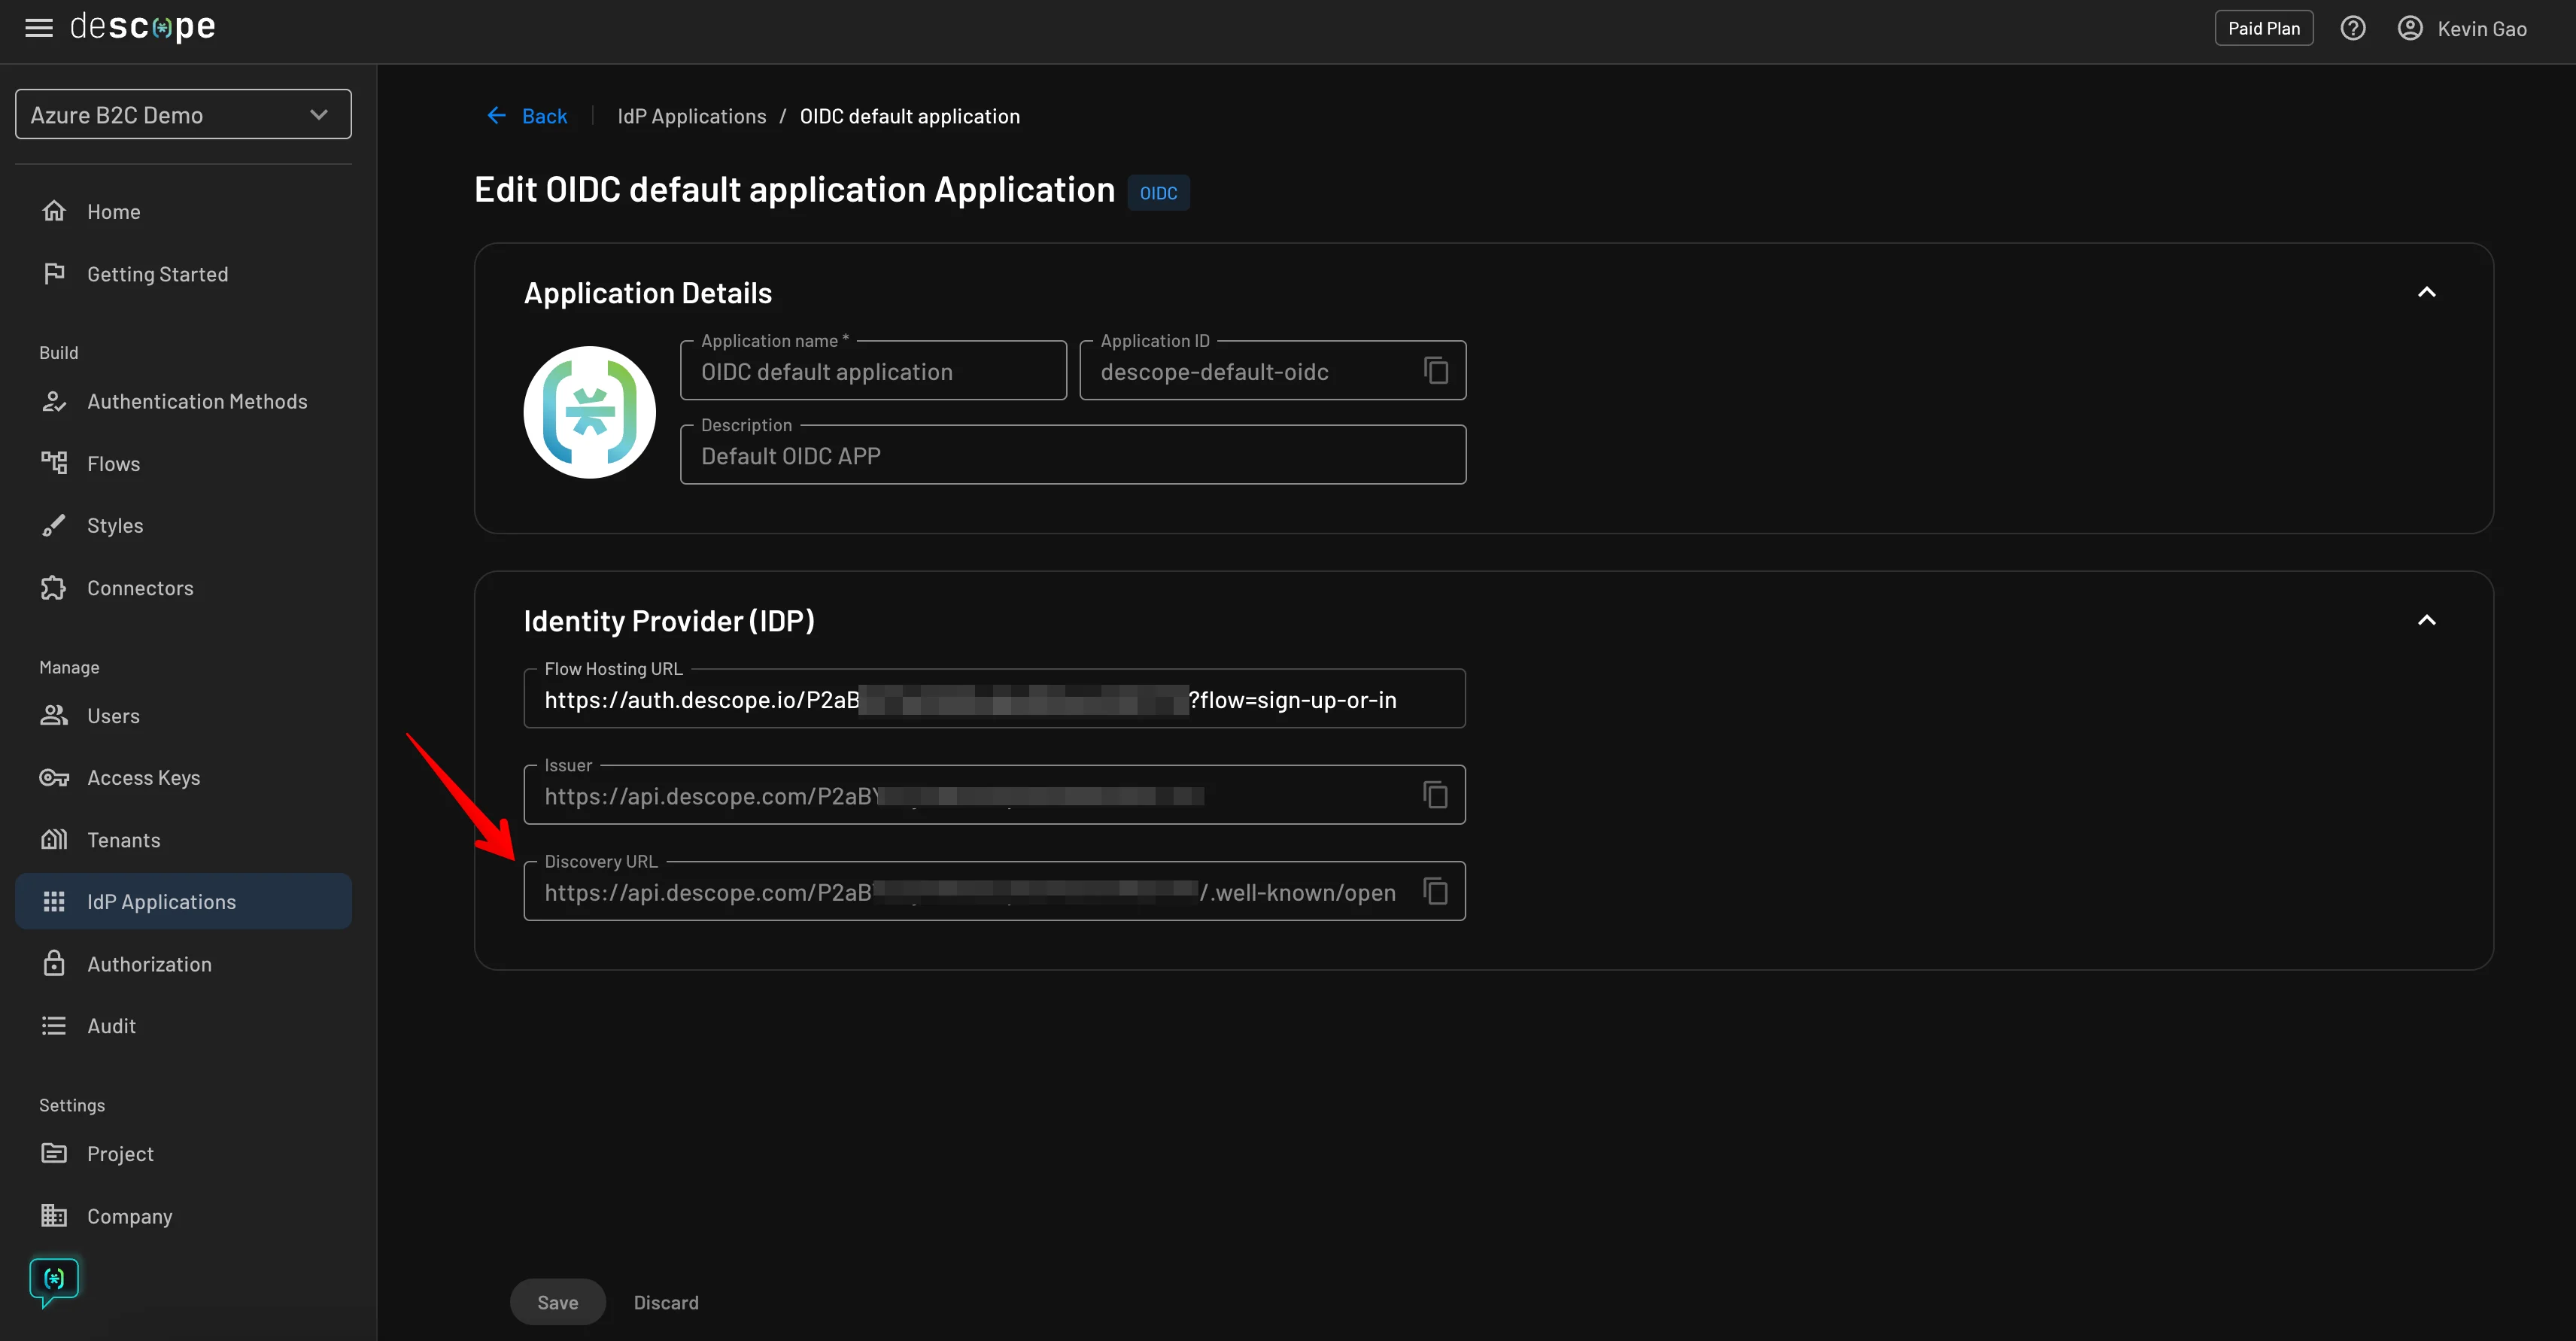Image resolution: width=2576 pixels, height=1341 pixels.
Task: Open the Styles section
Action: coord(114,525)
